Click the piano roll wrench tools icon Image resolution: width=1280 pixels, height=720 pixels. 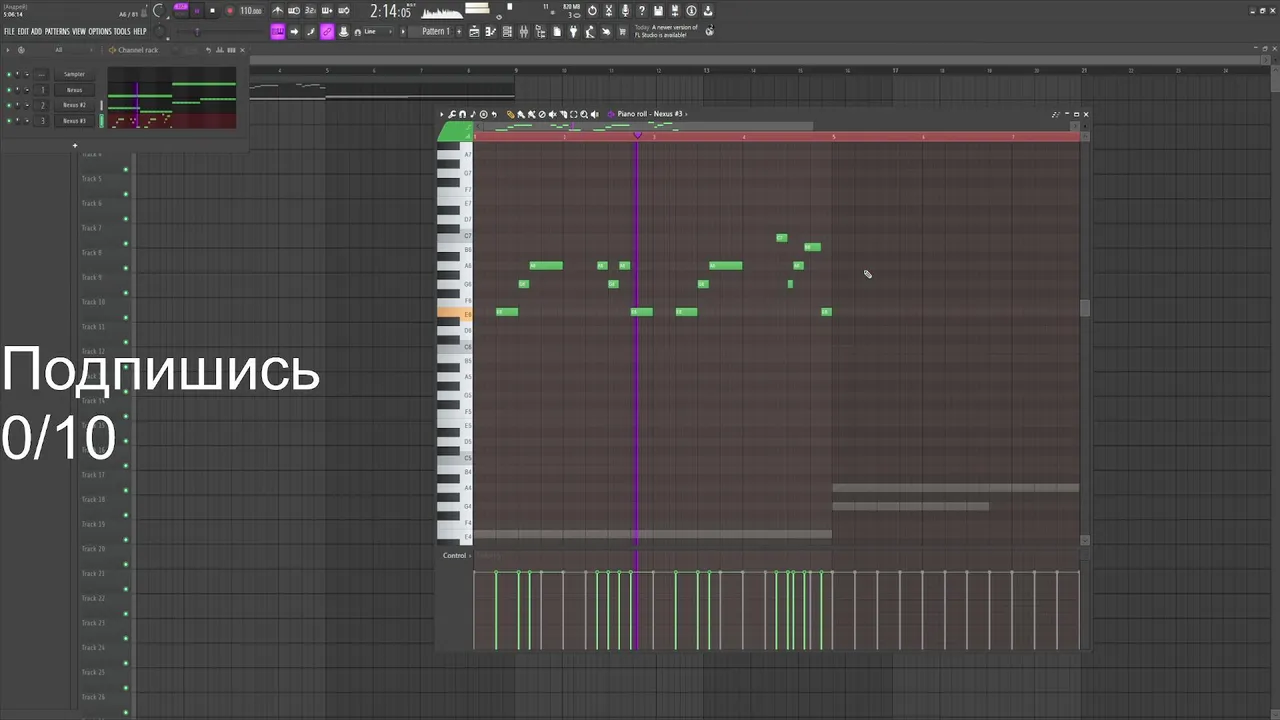click(x=451, y=114)
